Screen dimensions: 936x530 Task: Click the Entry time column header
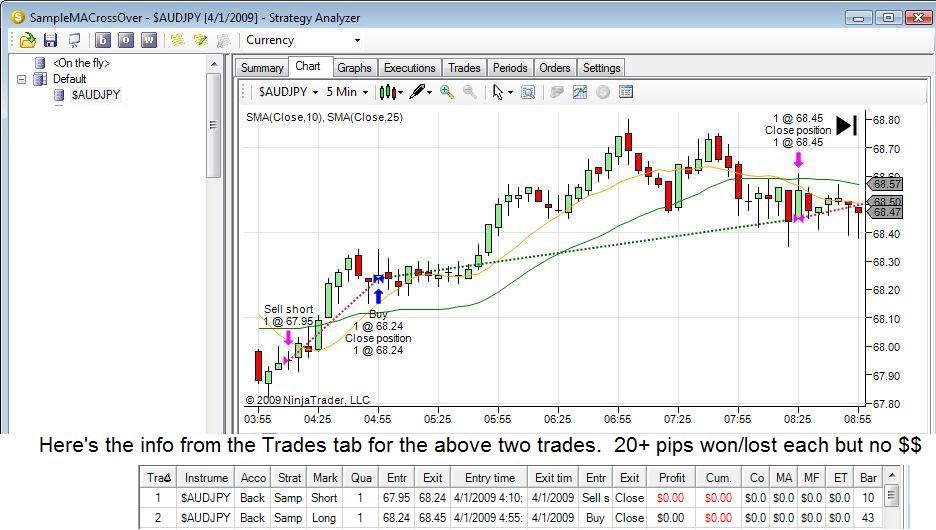(489, 478)
